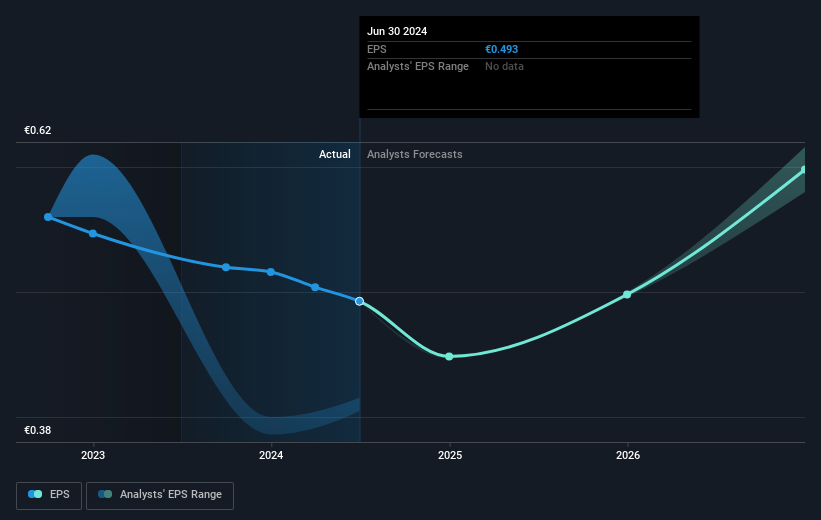Click the €0.62 axis value
821x520 pixels.
38,130
